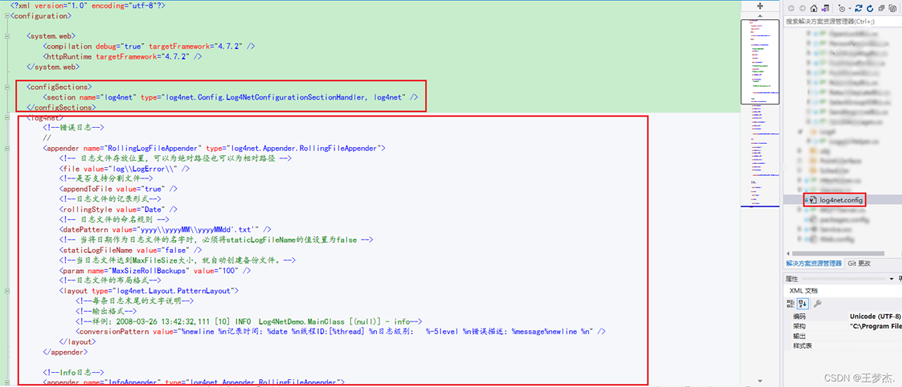Click the Show All Files icon
This screenshot has width=902, height=387.
click(x=893, y=8)
